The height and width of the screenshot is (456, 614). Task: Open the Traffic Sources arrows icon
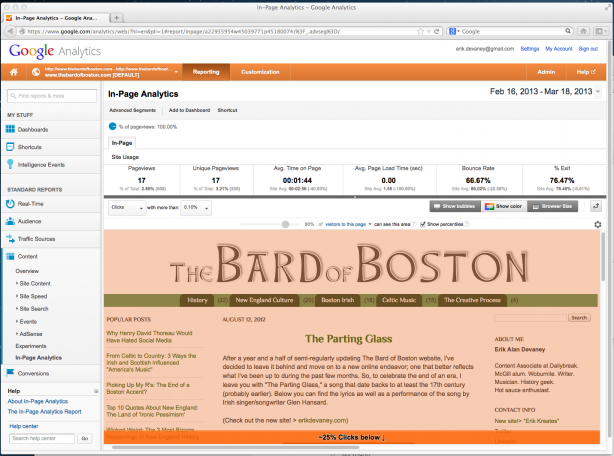point(10,238)
